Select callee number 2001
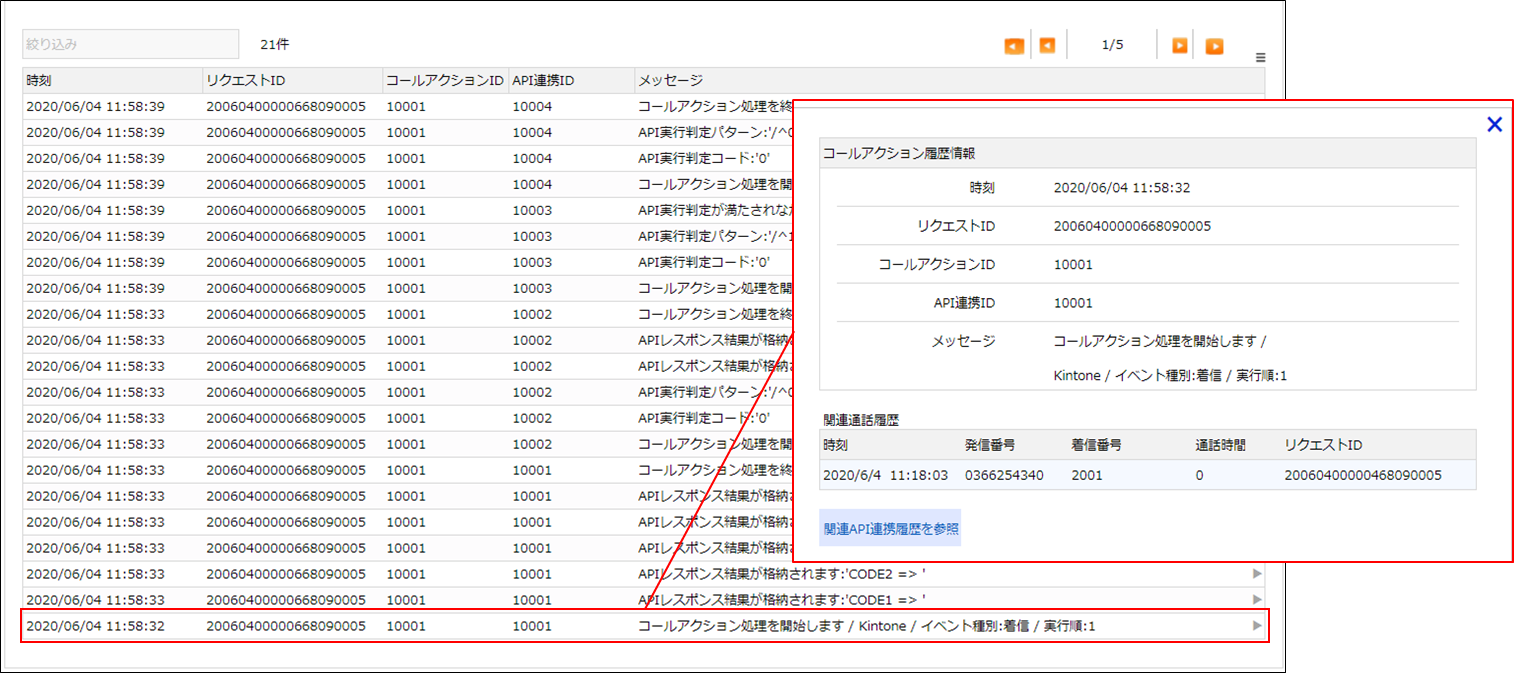The width and height of the screenshot is (1514, 673). pos(1087,475)
